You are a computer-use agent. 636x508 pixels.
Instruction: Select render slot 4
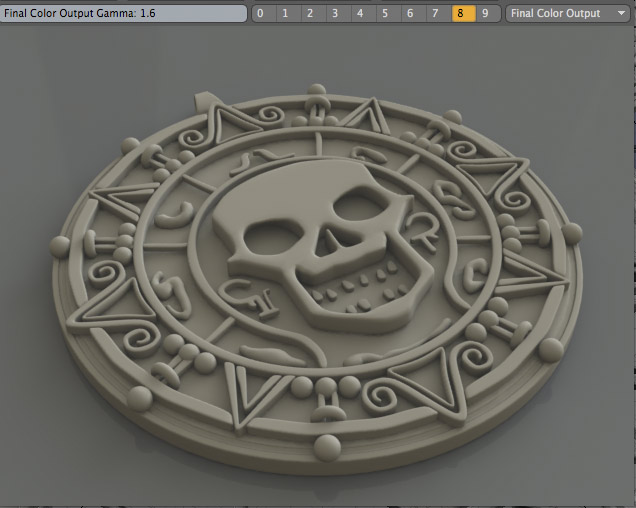(x=364, y=13)
